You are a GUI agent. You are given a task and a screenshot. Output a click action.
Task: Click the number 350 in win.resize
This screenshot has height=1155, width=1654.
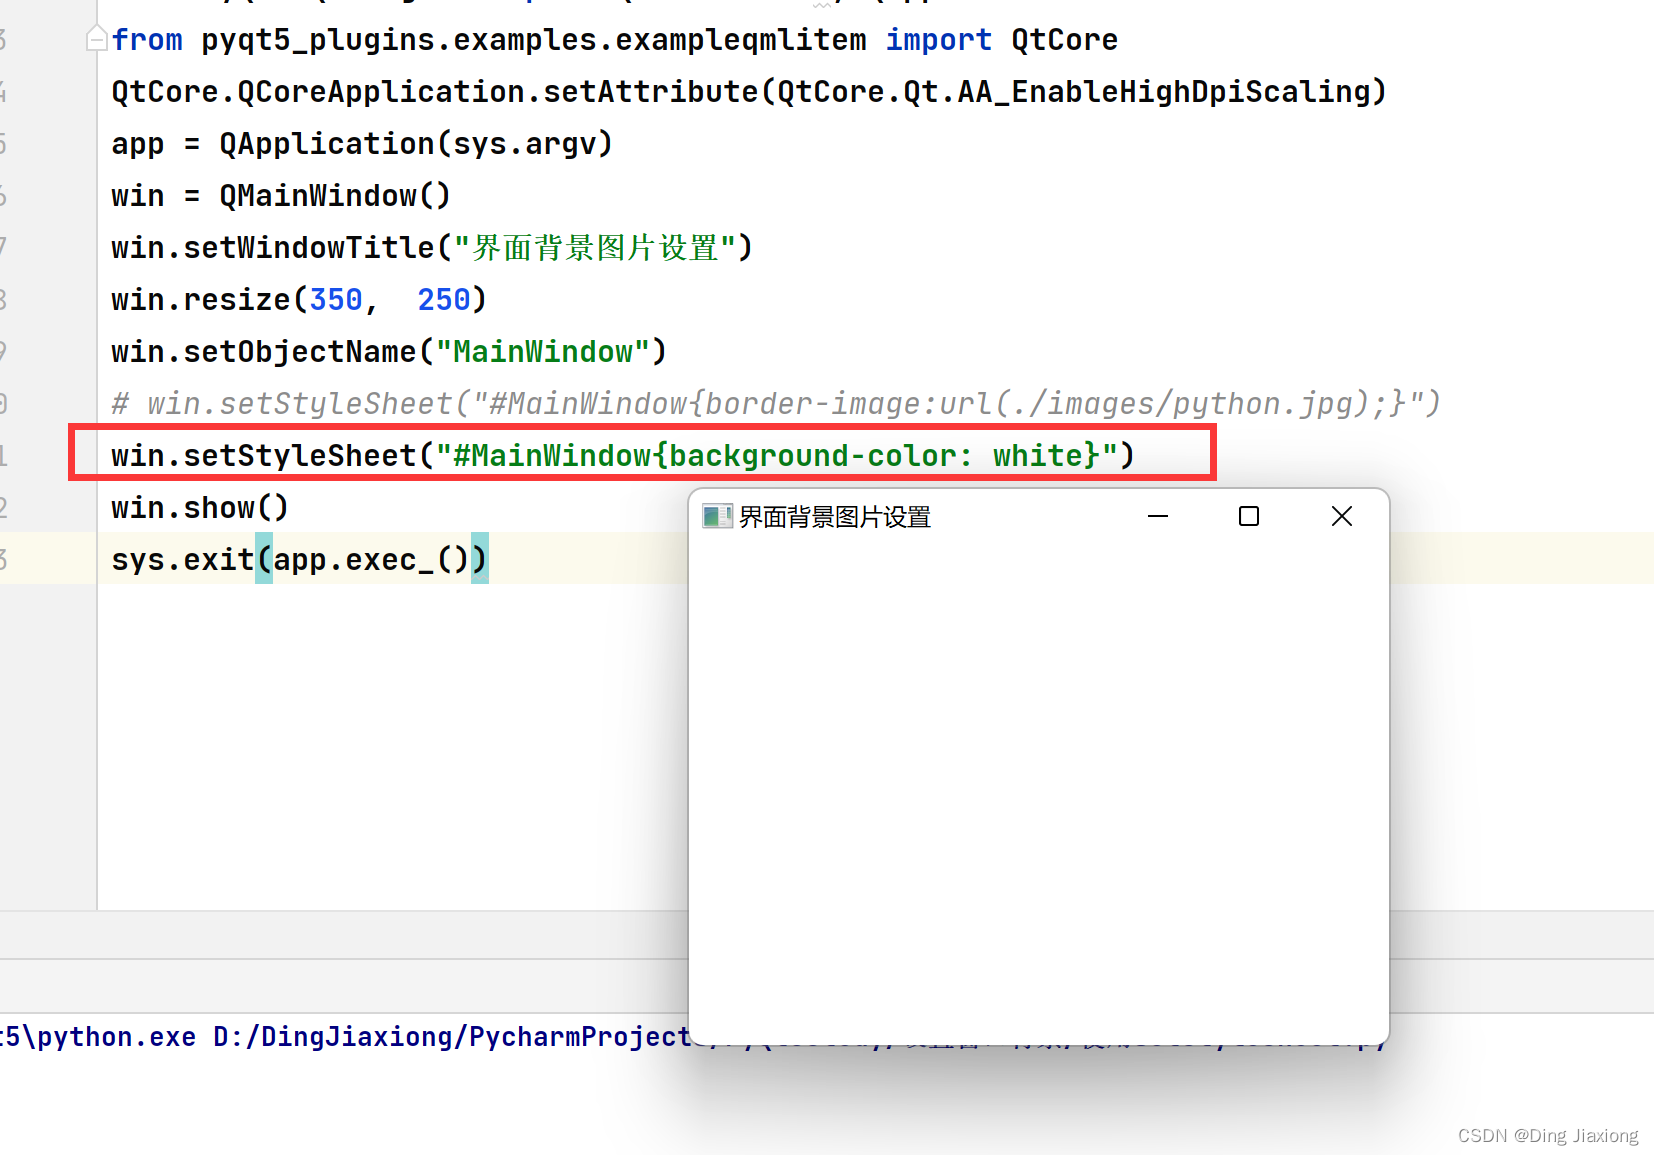click(336, 300)
